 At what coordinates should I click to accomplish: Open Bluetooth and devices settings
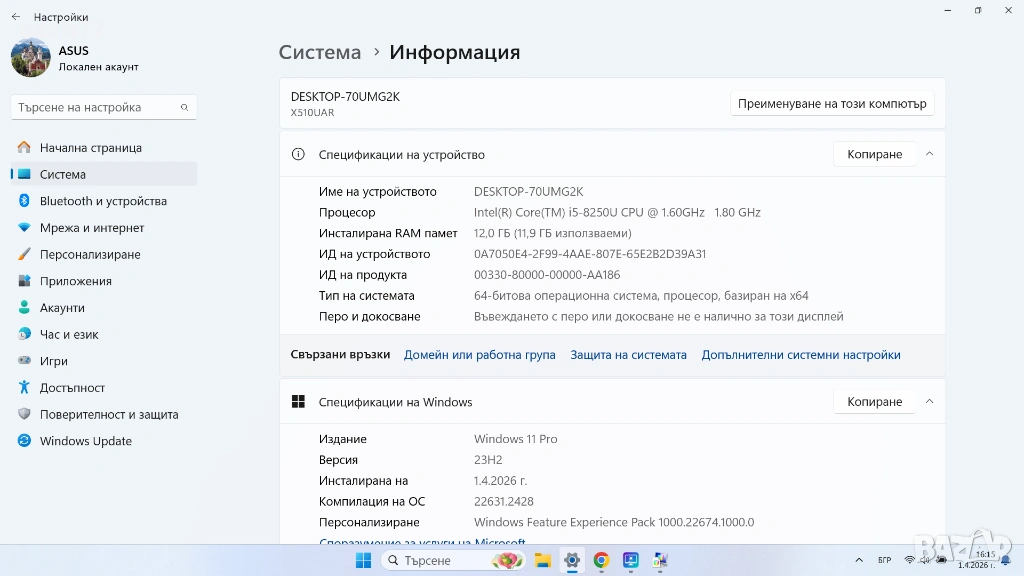(x=102, y=201)
